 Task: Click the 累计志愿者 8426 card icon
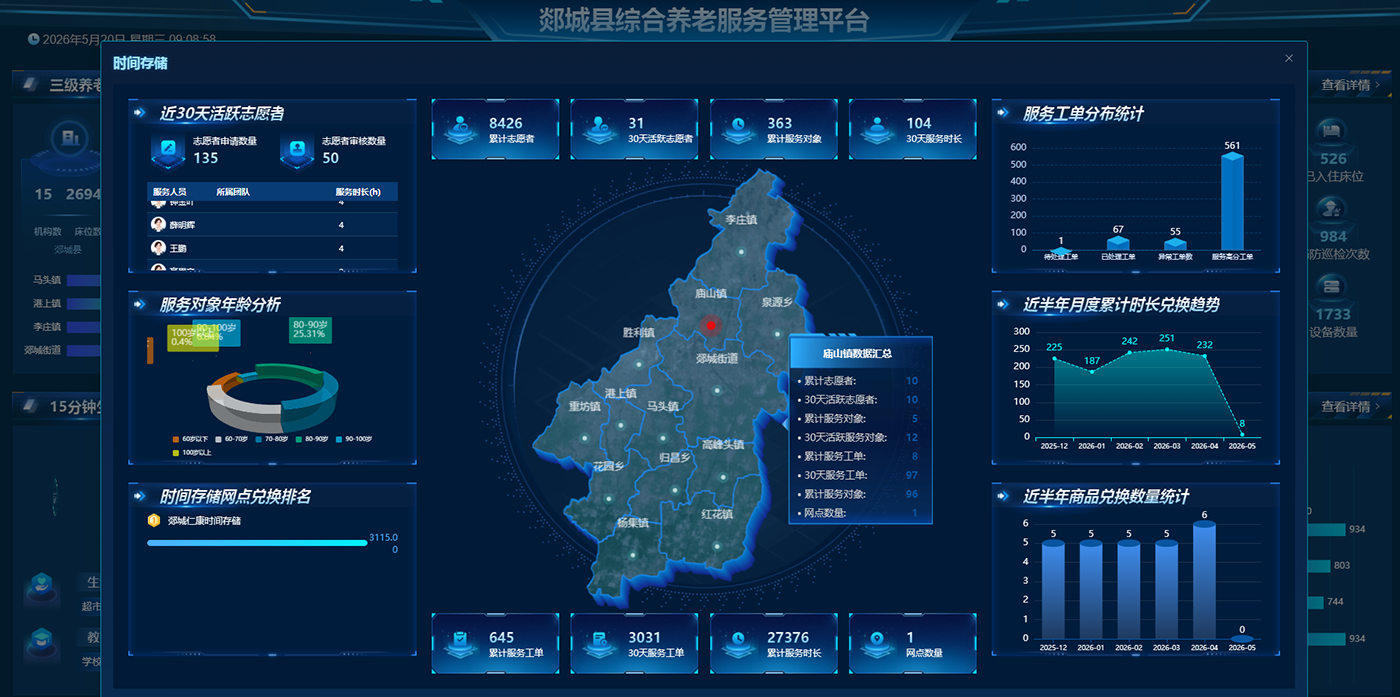(461, 130)
